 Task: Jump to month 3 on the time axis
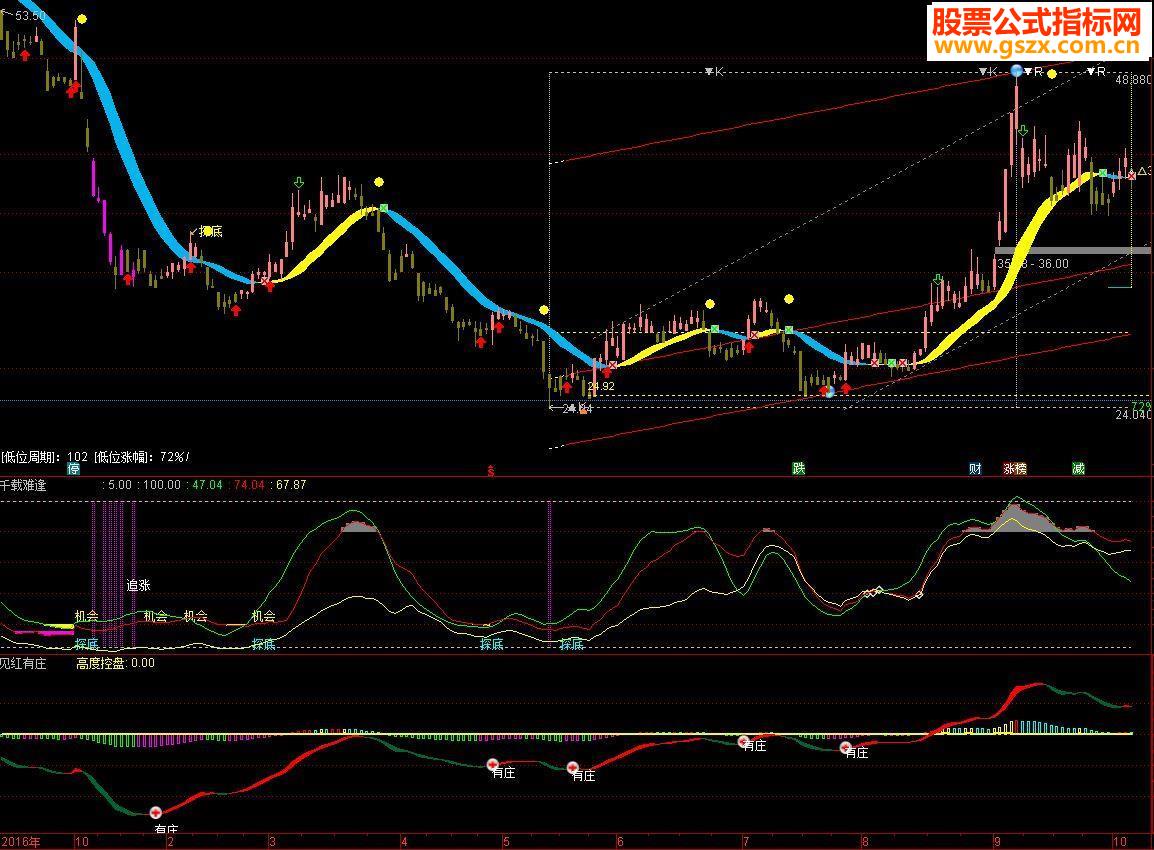(272, 841)
